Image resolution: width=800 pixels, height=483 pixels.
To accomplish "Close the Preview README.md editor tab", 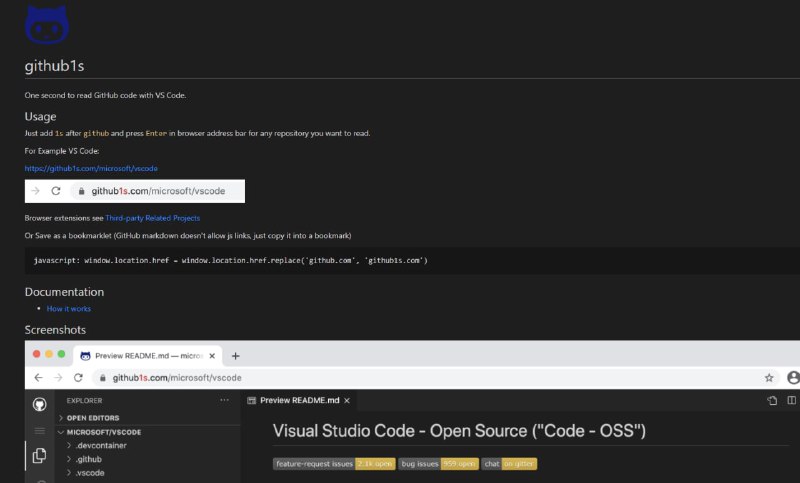I will click(347, 401).
